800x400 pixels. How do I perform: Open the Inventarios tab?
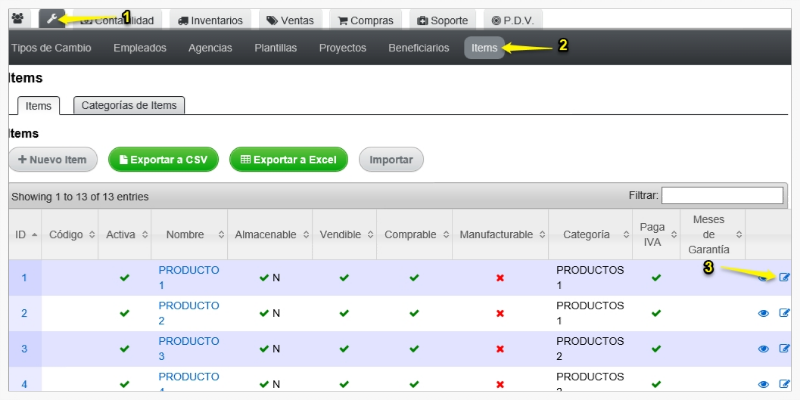point(210,20)
